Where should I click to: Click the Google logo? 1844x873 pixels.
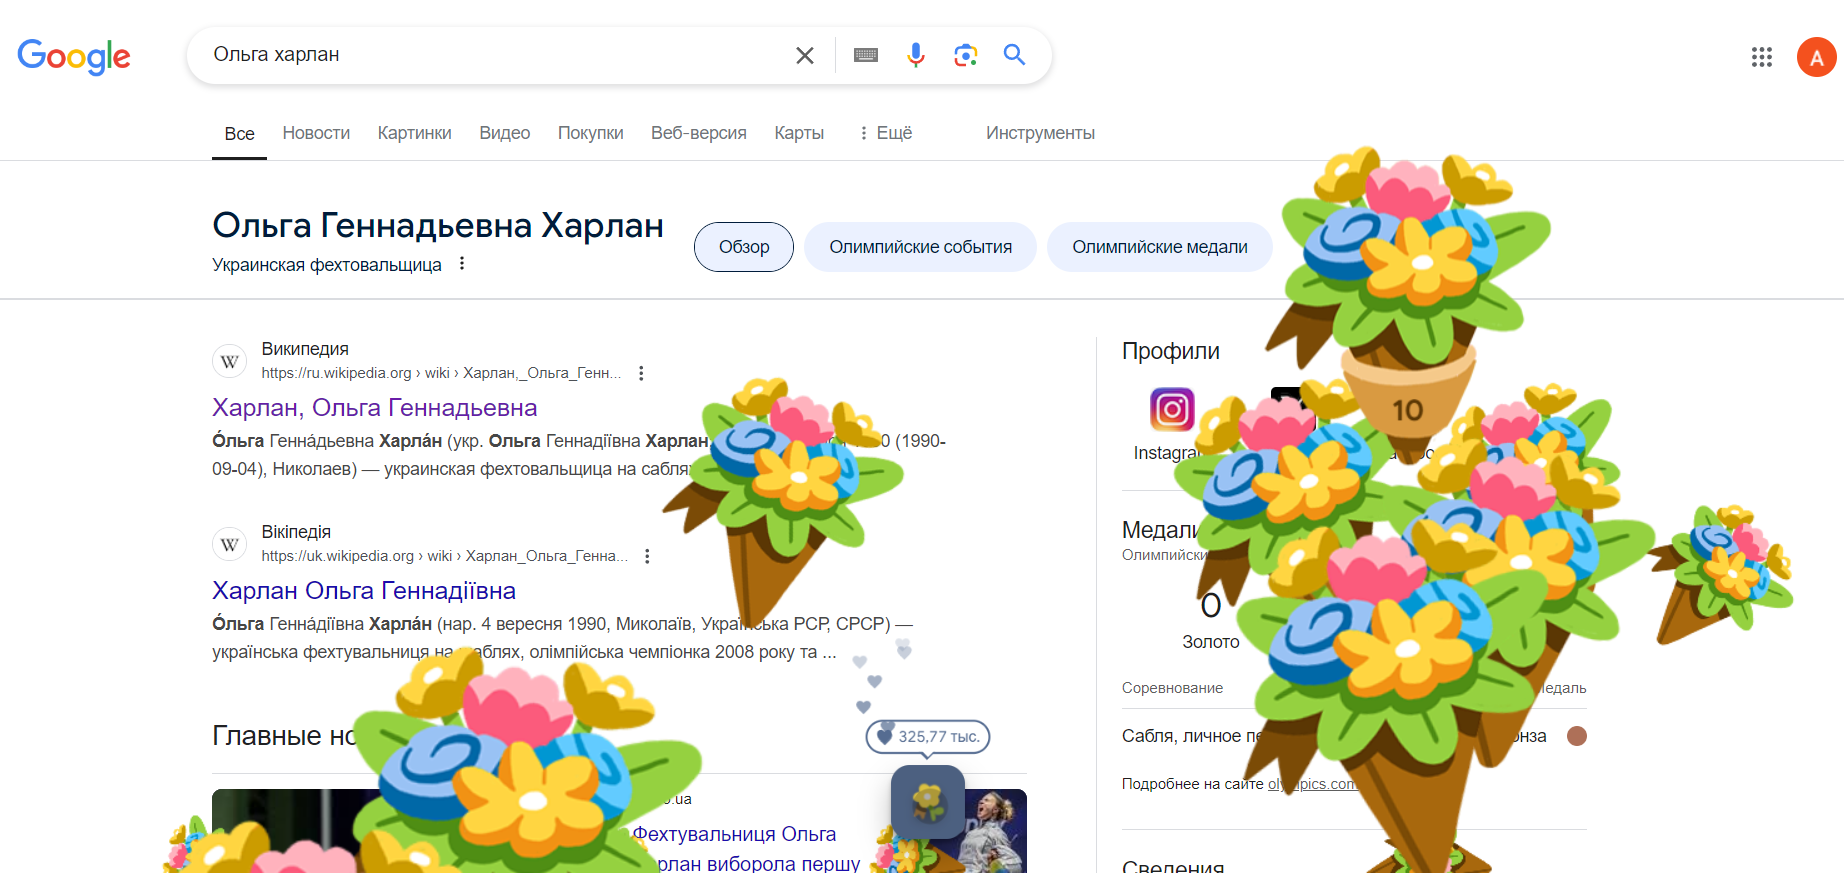tap(74, 56)
